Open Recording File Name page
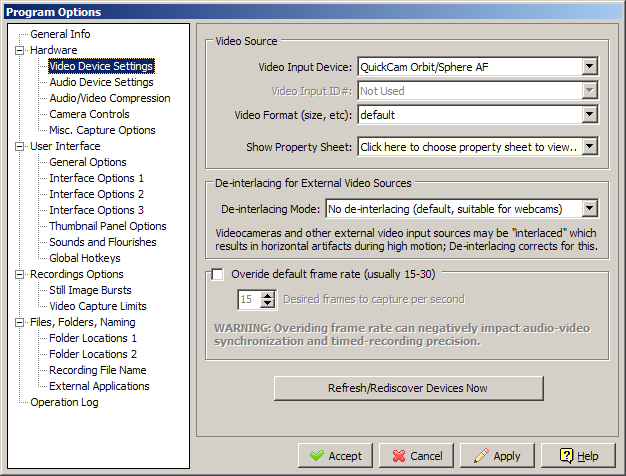 pos(98,370)
